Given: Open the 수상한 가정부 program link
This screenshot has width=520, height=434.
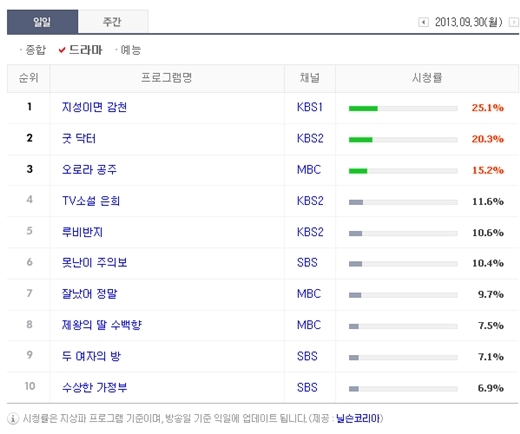Looking at the screenshot, I should click(x=94, y=388).
